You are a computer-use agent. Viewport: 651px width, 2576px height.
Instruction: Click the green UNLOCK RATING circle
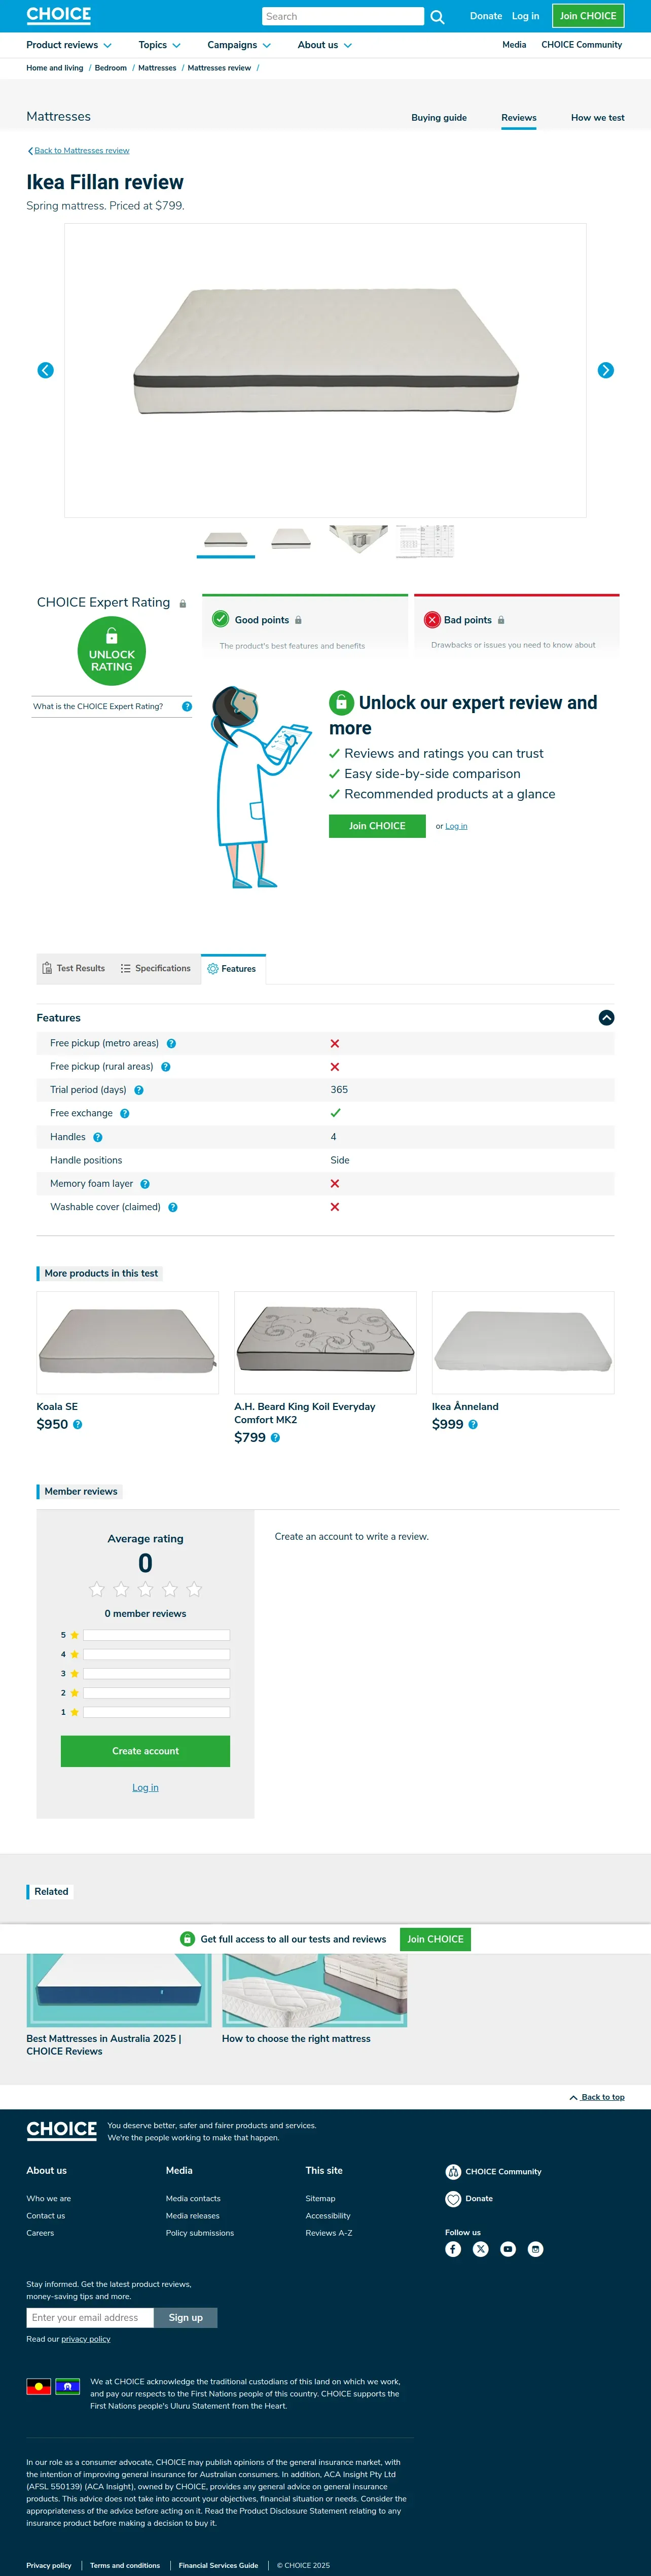point(111,652)
